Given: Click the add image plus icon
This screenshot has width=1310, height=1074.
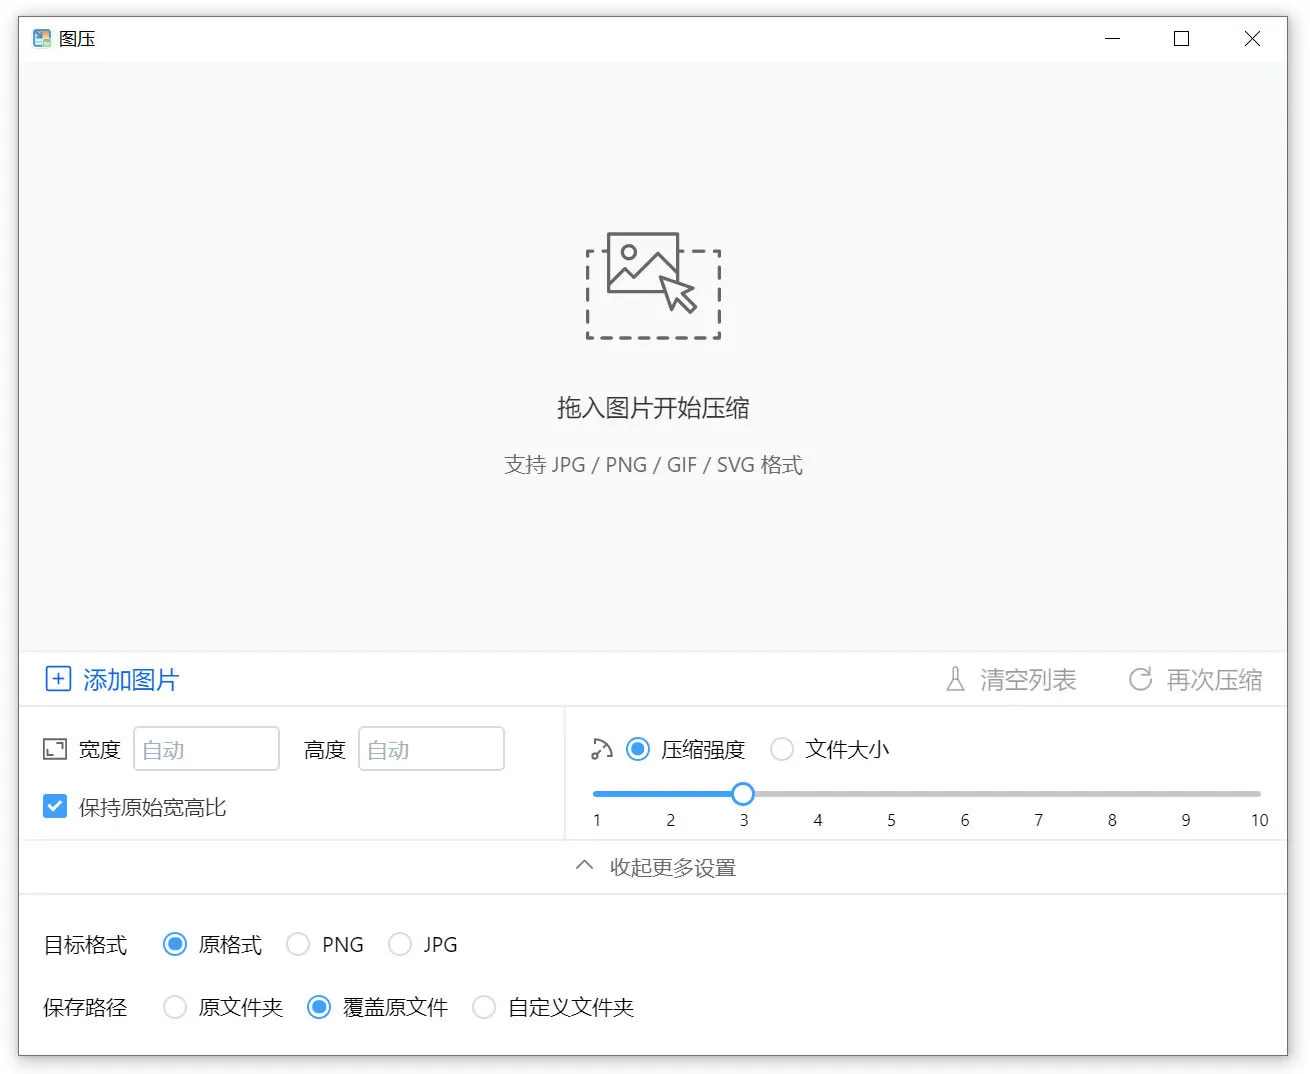Looking at the screenshot, I should click(x=58, y=679).
